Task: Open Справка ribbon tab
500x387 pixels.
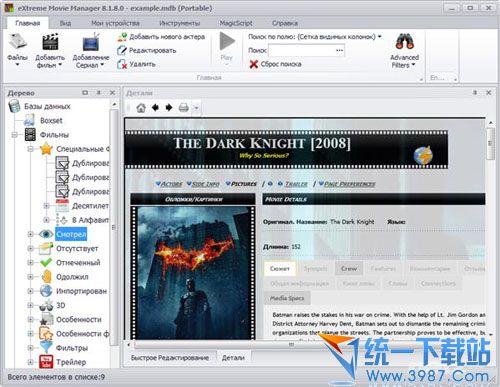Action: 285,23
